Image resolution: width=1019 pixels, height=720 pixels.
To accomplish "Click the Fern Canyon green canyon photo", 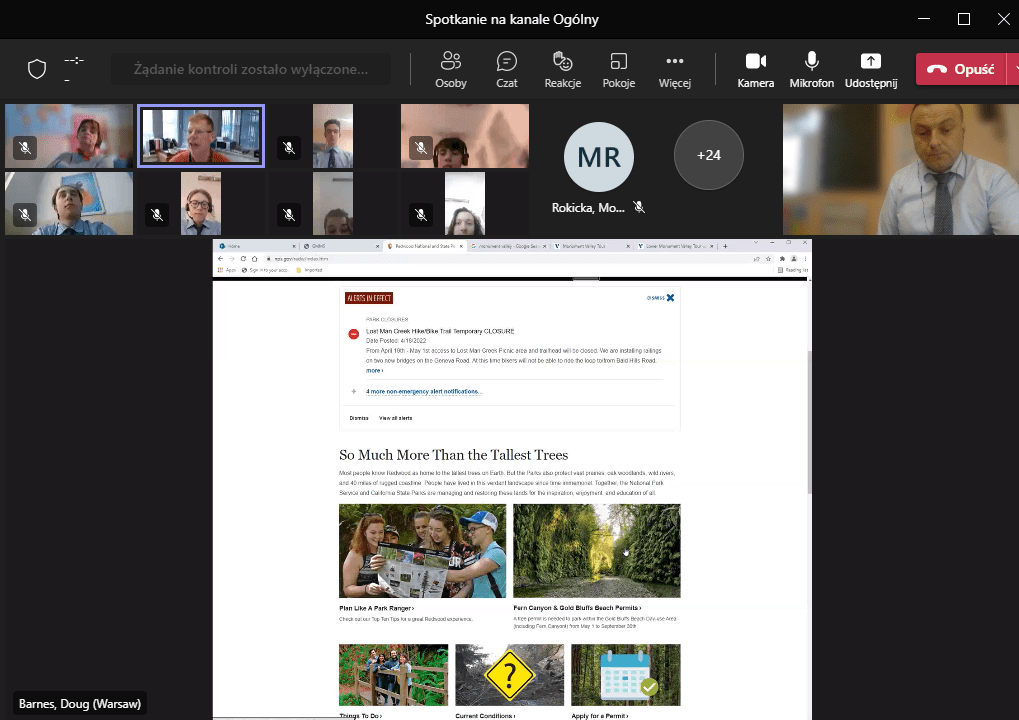I will [596, 551].
